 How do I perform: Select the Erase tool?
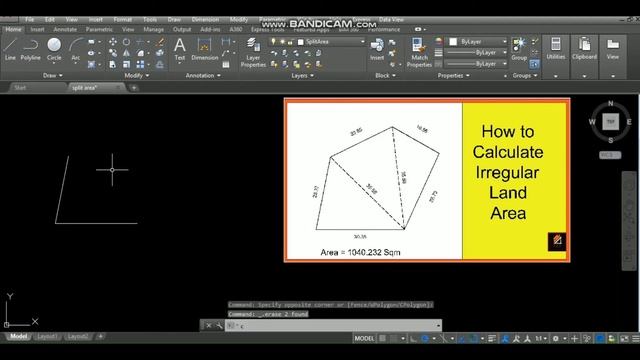160,42
